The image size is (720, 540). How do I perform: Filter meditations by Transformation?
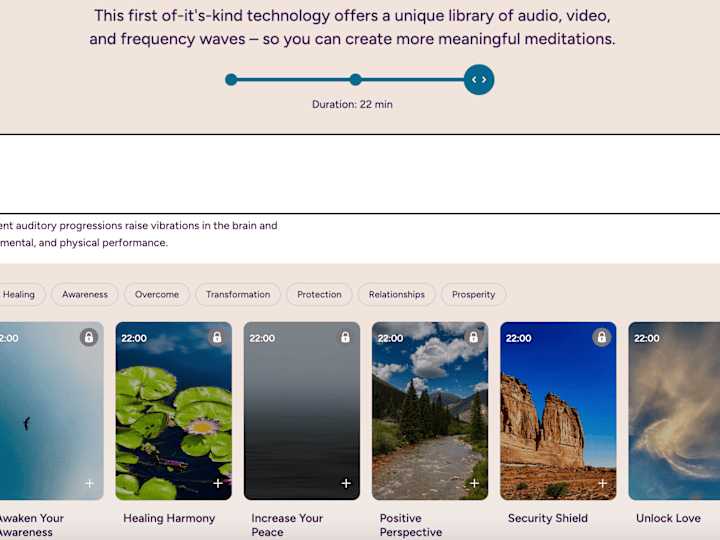click(x=238, y=294)
